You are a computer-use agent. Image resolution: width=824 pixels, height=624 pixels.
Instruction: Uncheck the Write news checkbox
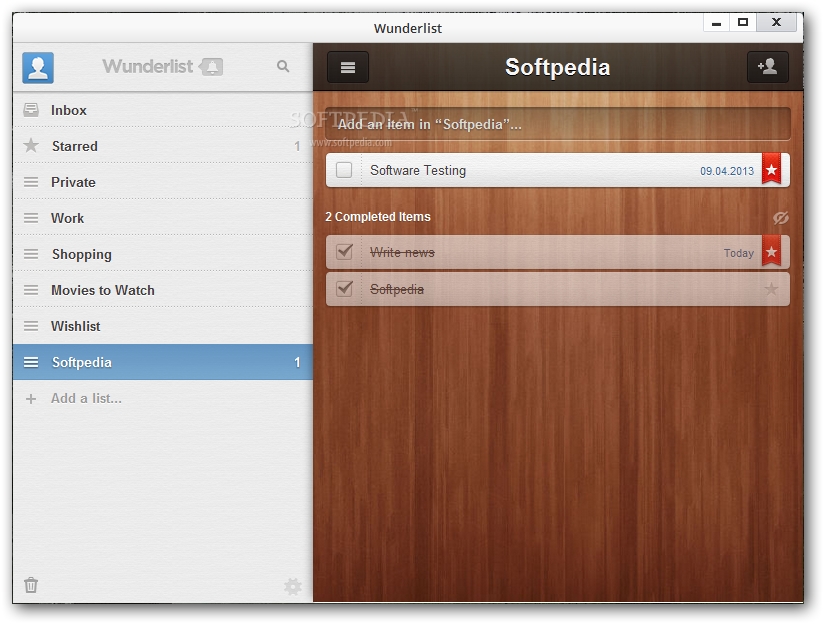(344, 252)
